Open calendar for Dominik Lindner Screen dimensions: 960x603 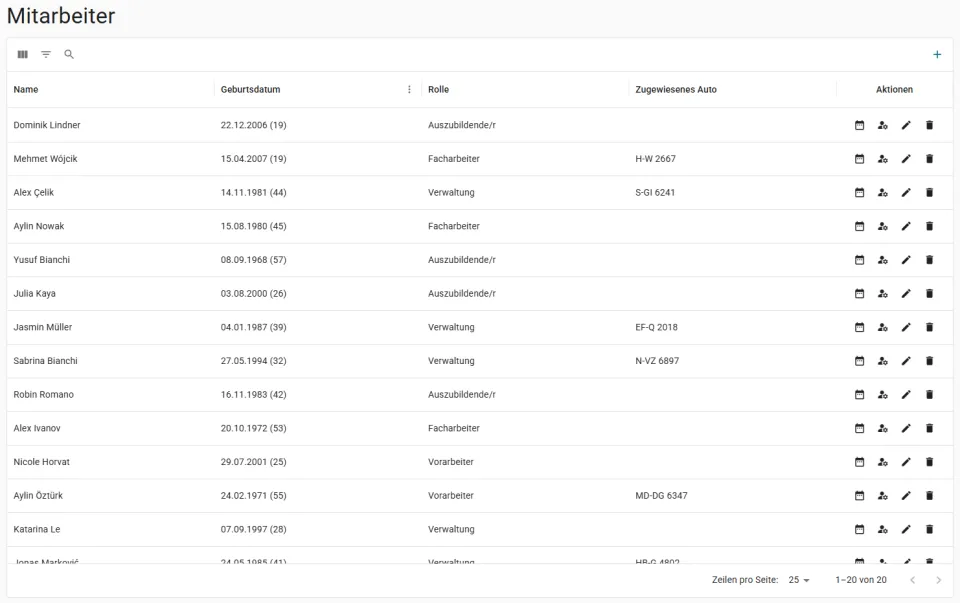coord(860,125)
